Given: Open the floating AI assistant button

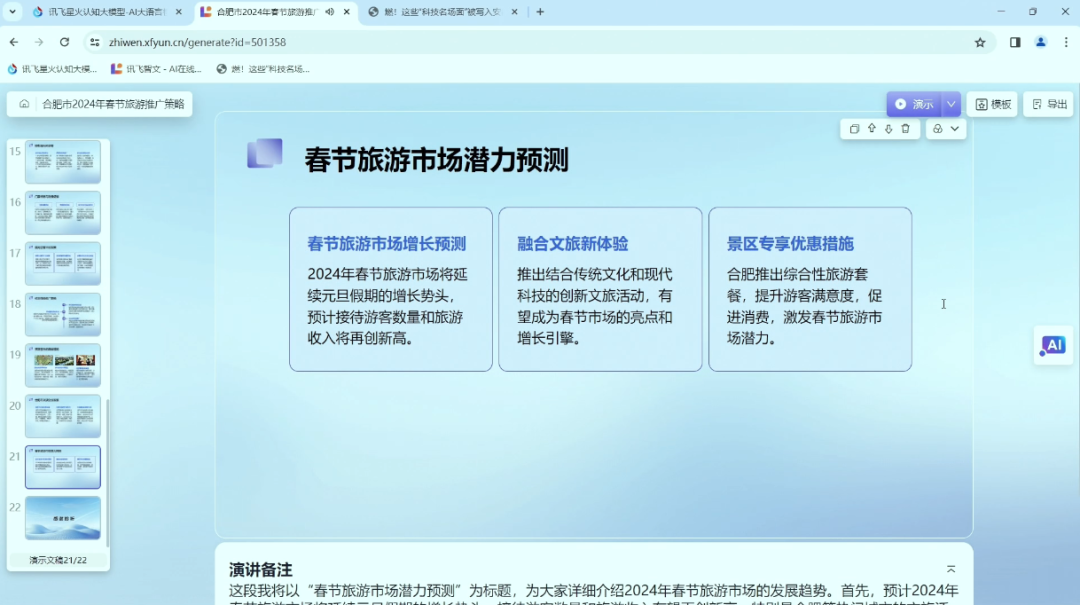Looking at the screenshot, I should tap(1052, 345).
